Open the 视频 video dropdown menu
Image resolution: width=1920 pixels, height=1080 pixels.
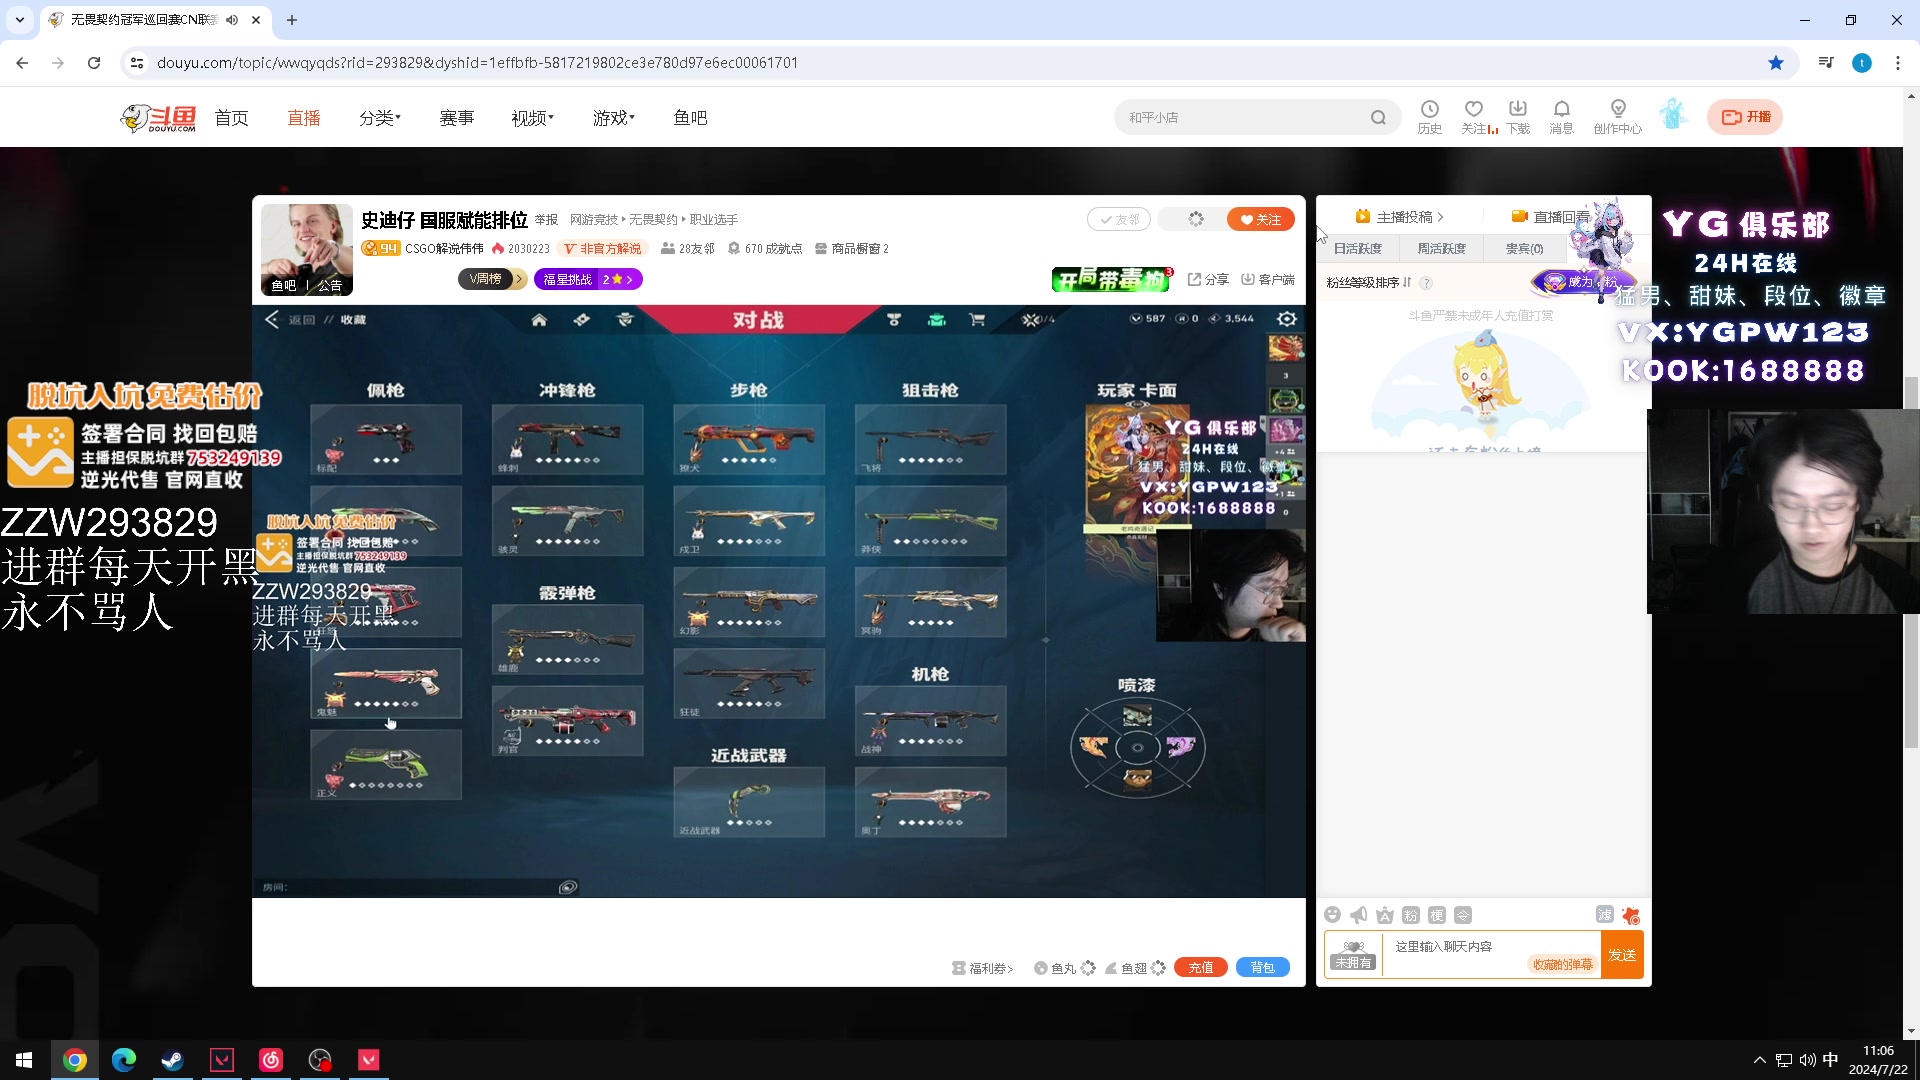click(531, 117)
